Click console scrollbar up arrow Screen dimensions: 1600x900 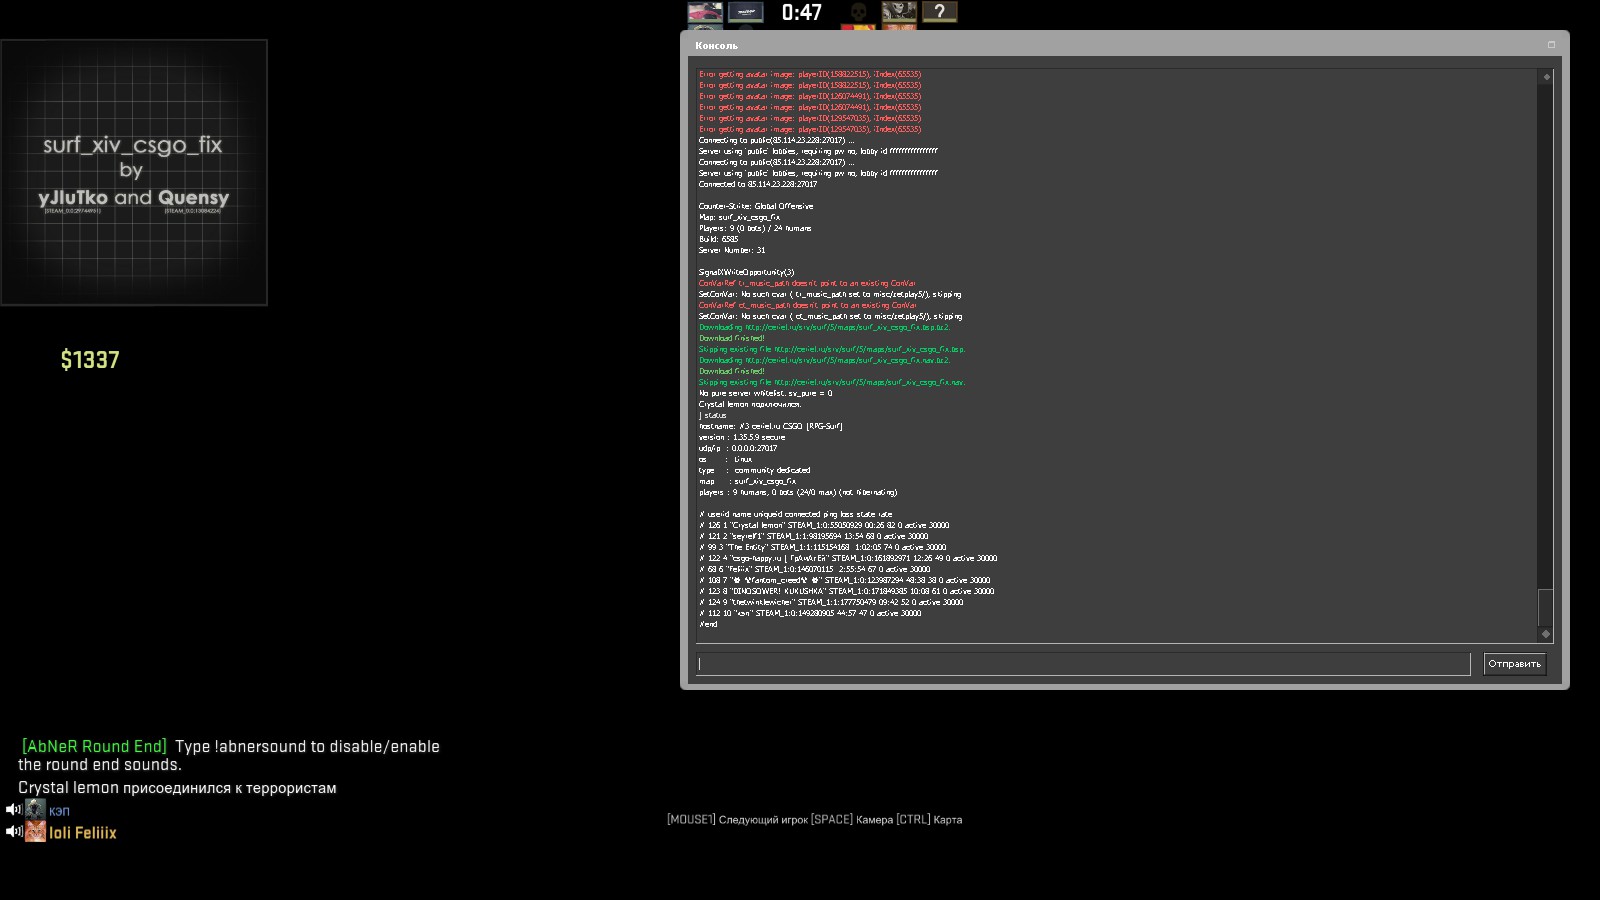(1546, 77)
